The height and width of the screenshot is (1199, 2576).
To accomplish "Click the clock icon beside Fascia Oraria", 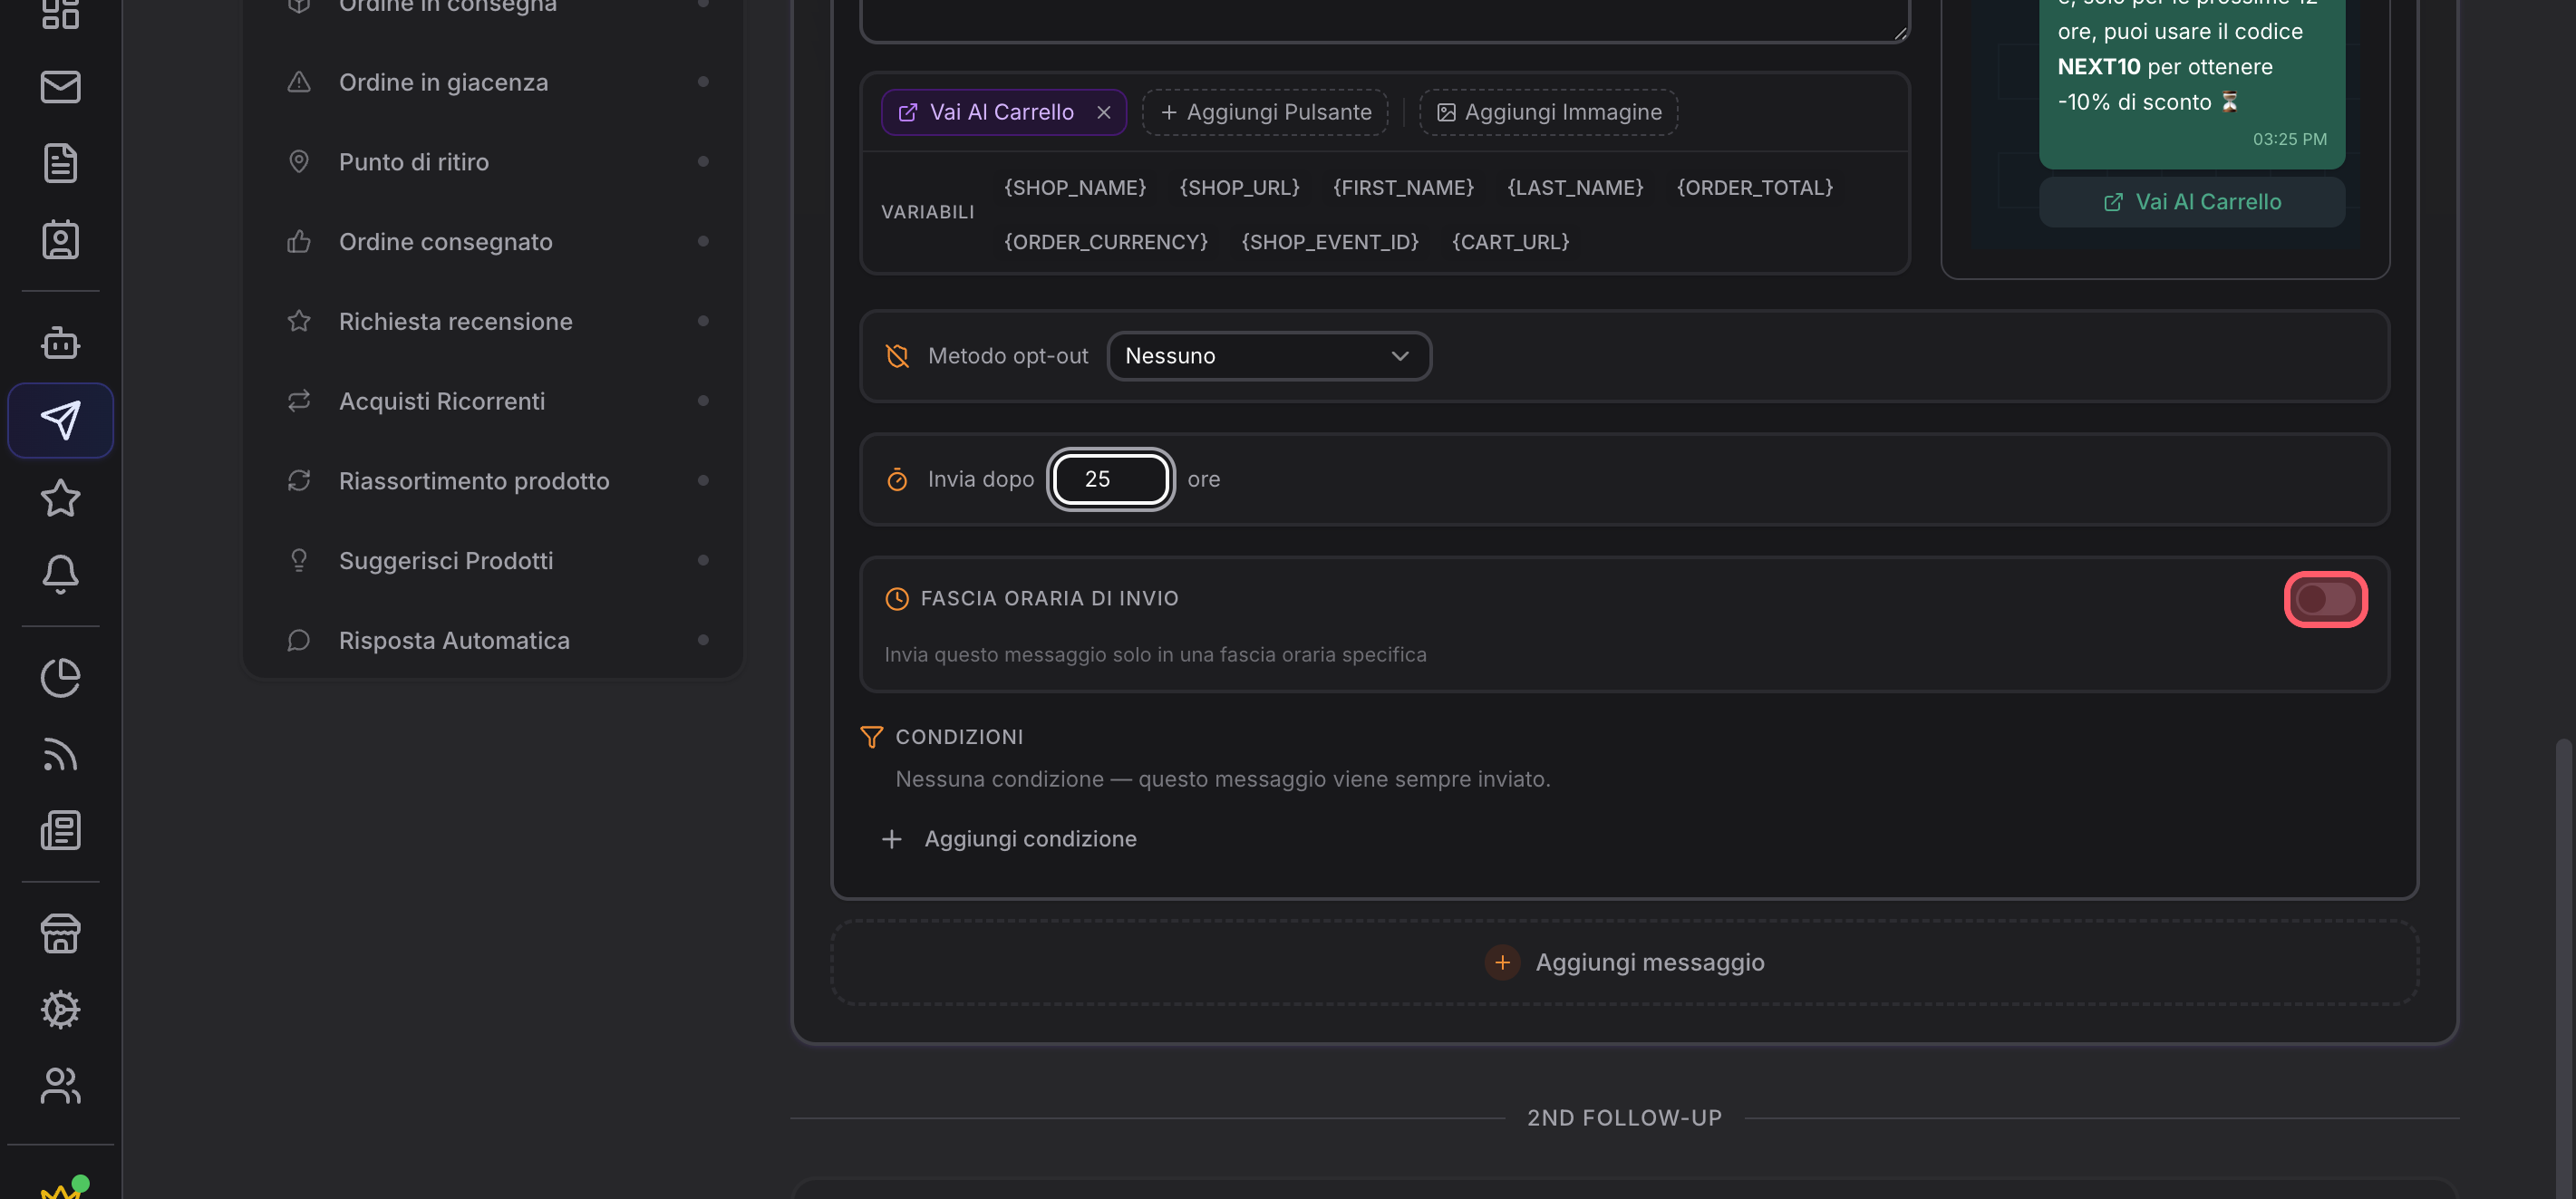I will (x=897, y=598).
